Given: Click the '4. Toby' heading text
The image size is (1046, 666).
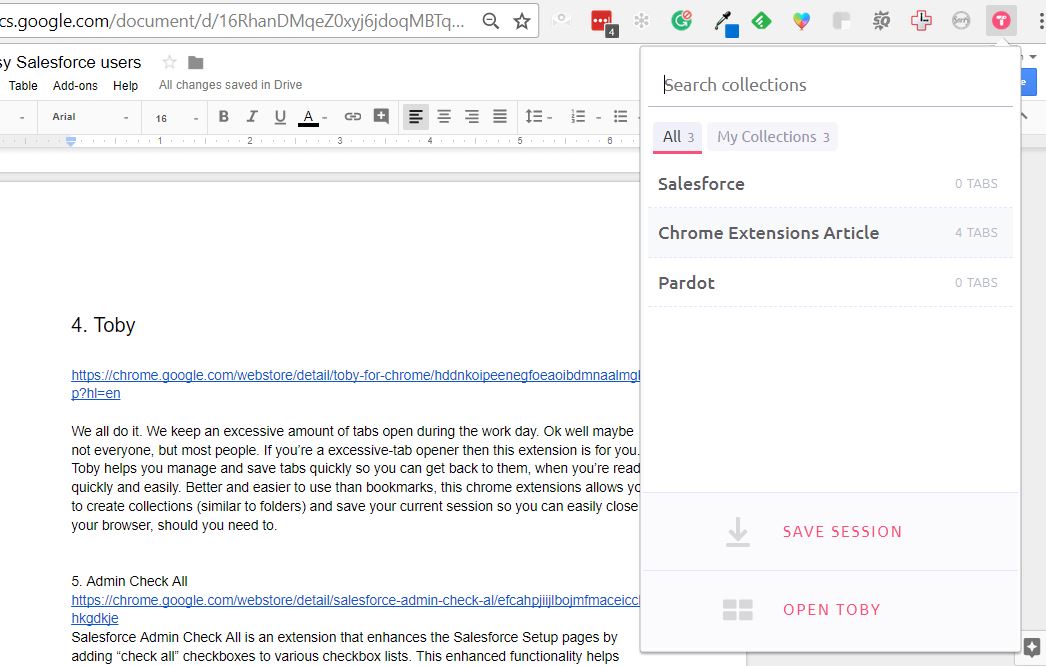Looking at the screenshot, I should click(x=103, y=325).
